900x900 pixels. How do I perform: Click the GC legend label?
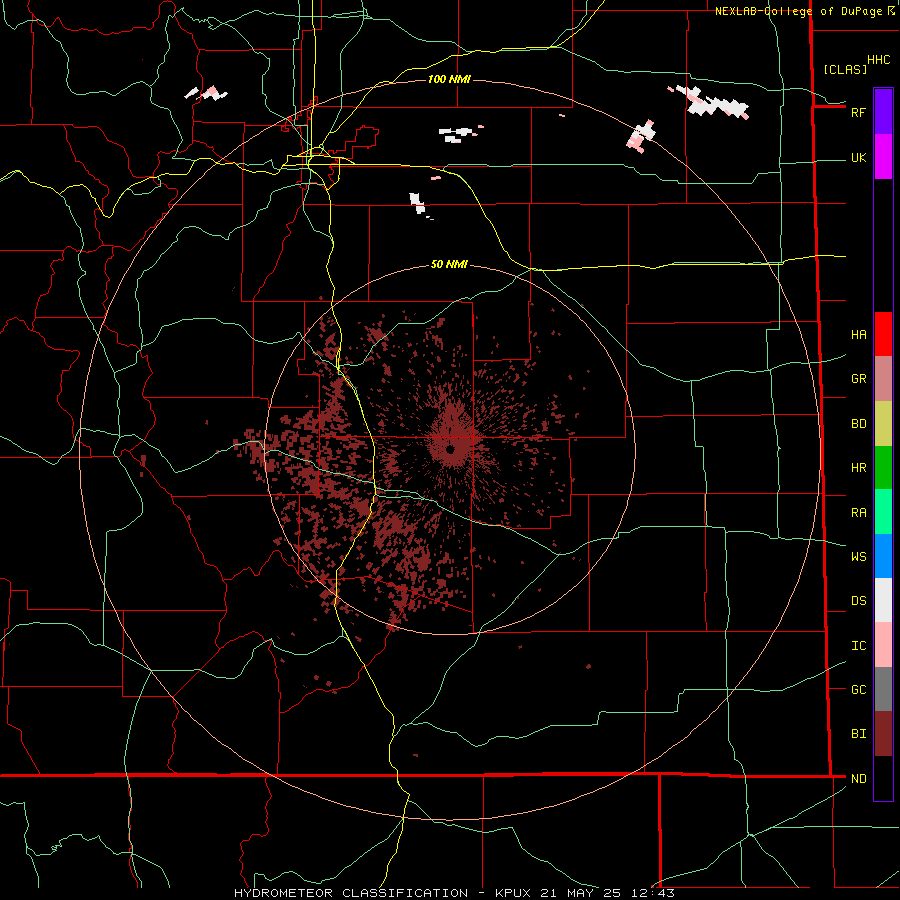tap(858, 690)
